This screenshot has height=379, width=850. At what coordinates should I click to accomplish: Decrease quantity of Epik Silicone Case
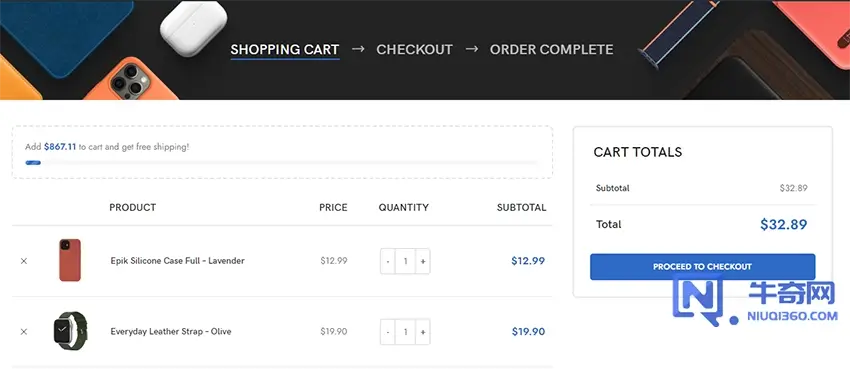388,261
